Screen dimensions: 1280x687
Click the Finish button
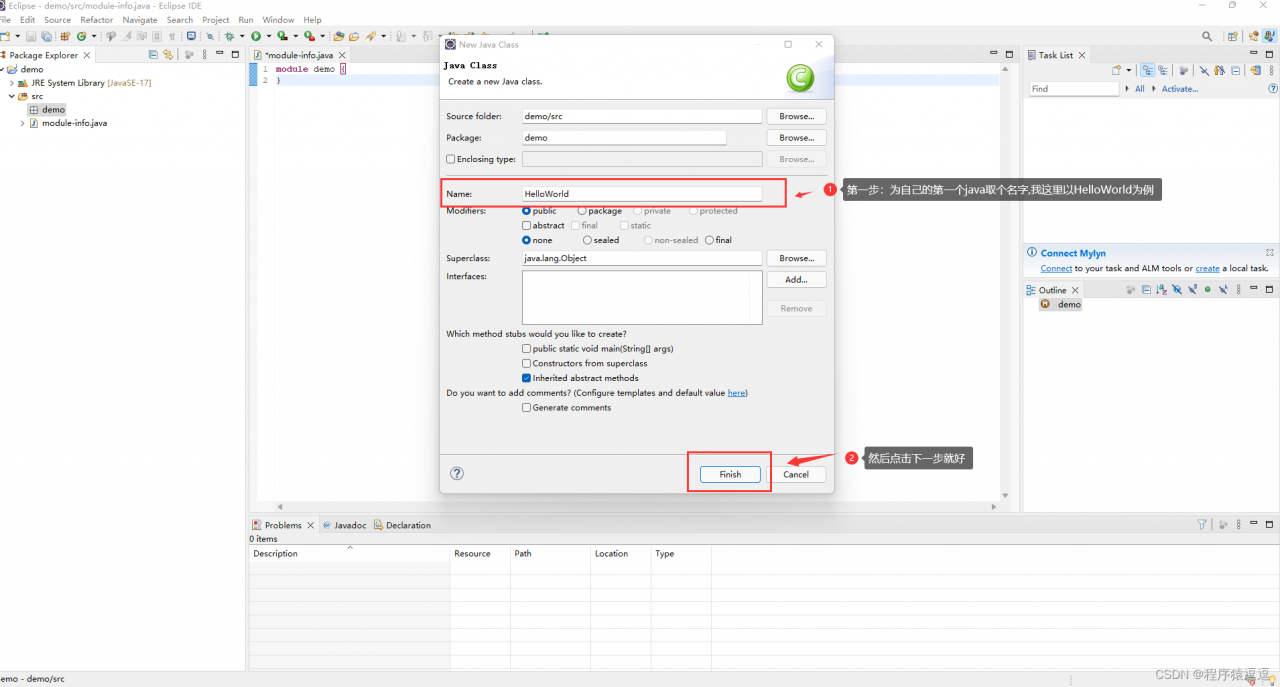coord(730,474)
